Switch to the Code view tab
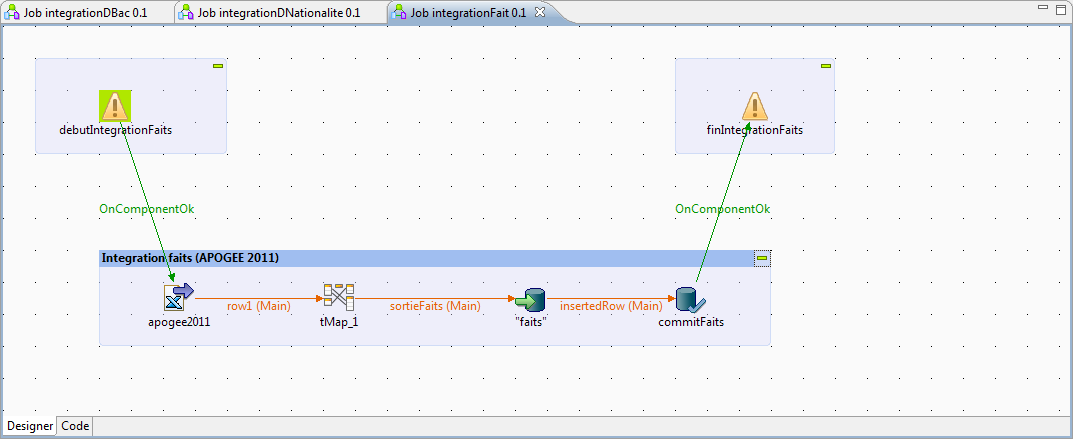 [75, 426]
